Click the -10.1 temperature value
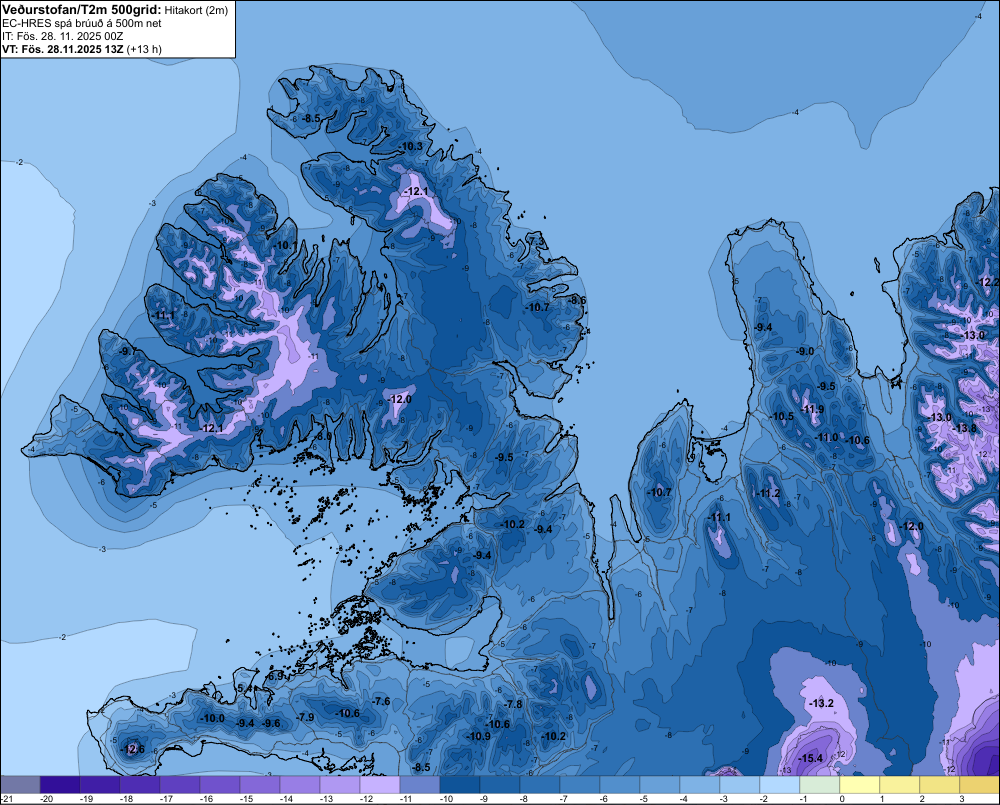The image size is (1000, 805). tap(285, 246)
